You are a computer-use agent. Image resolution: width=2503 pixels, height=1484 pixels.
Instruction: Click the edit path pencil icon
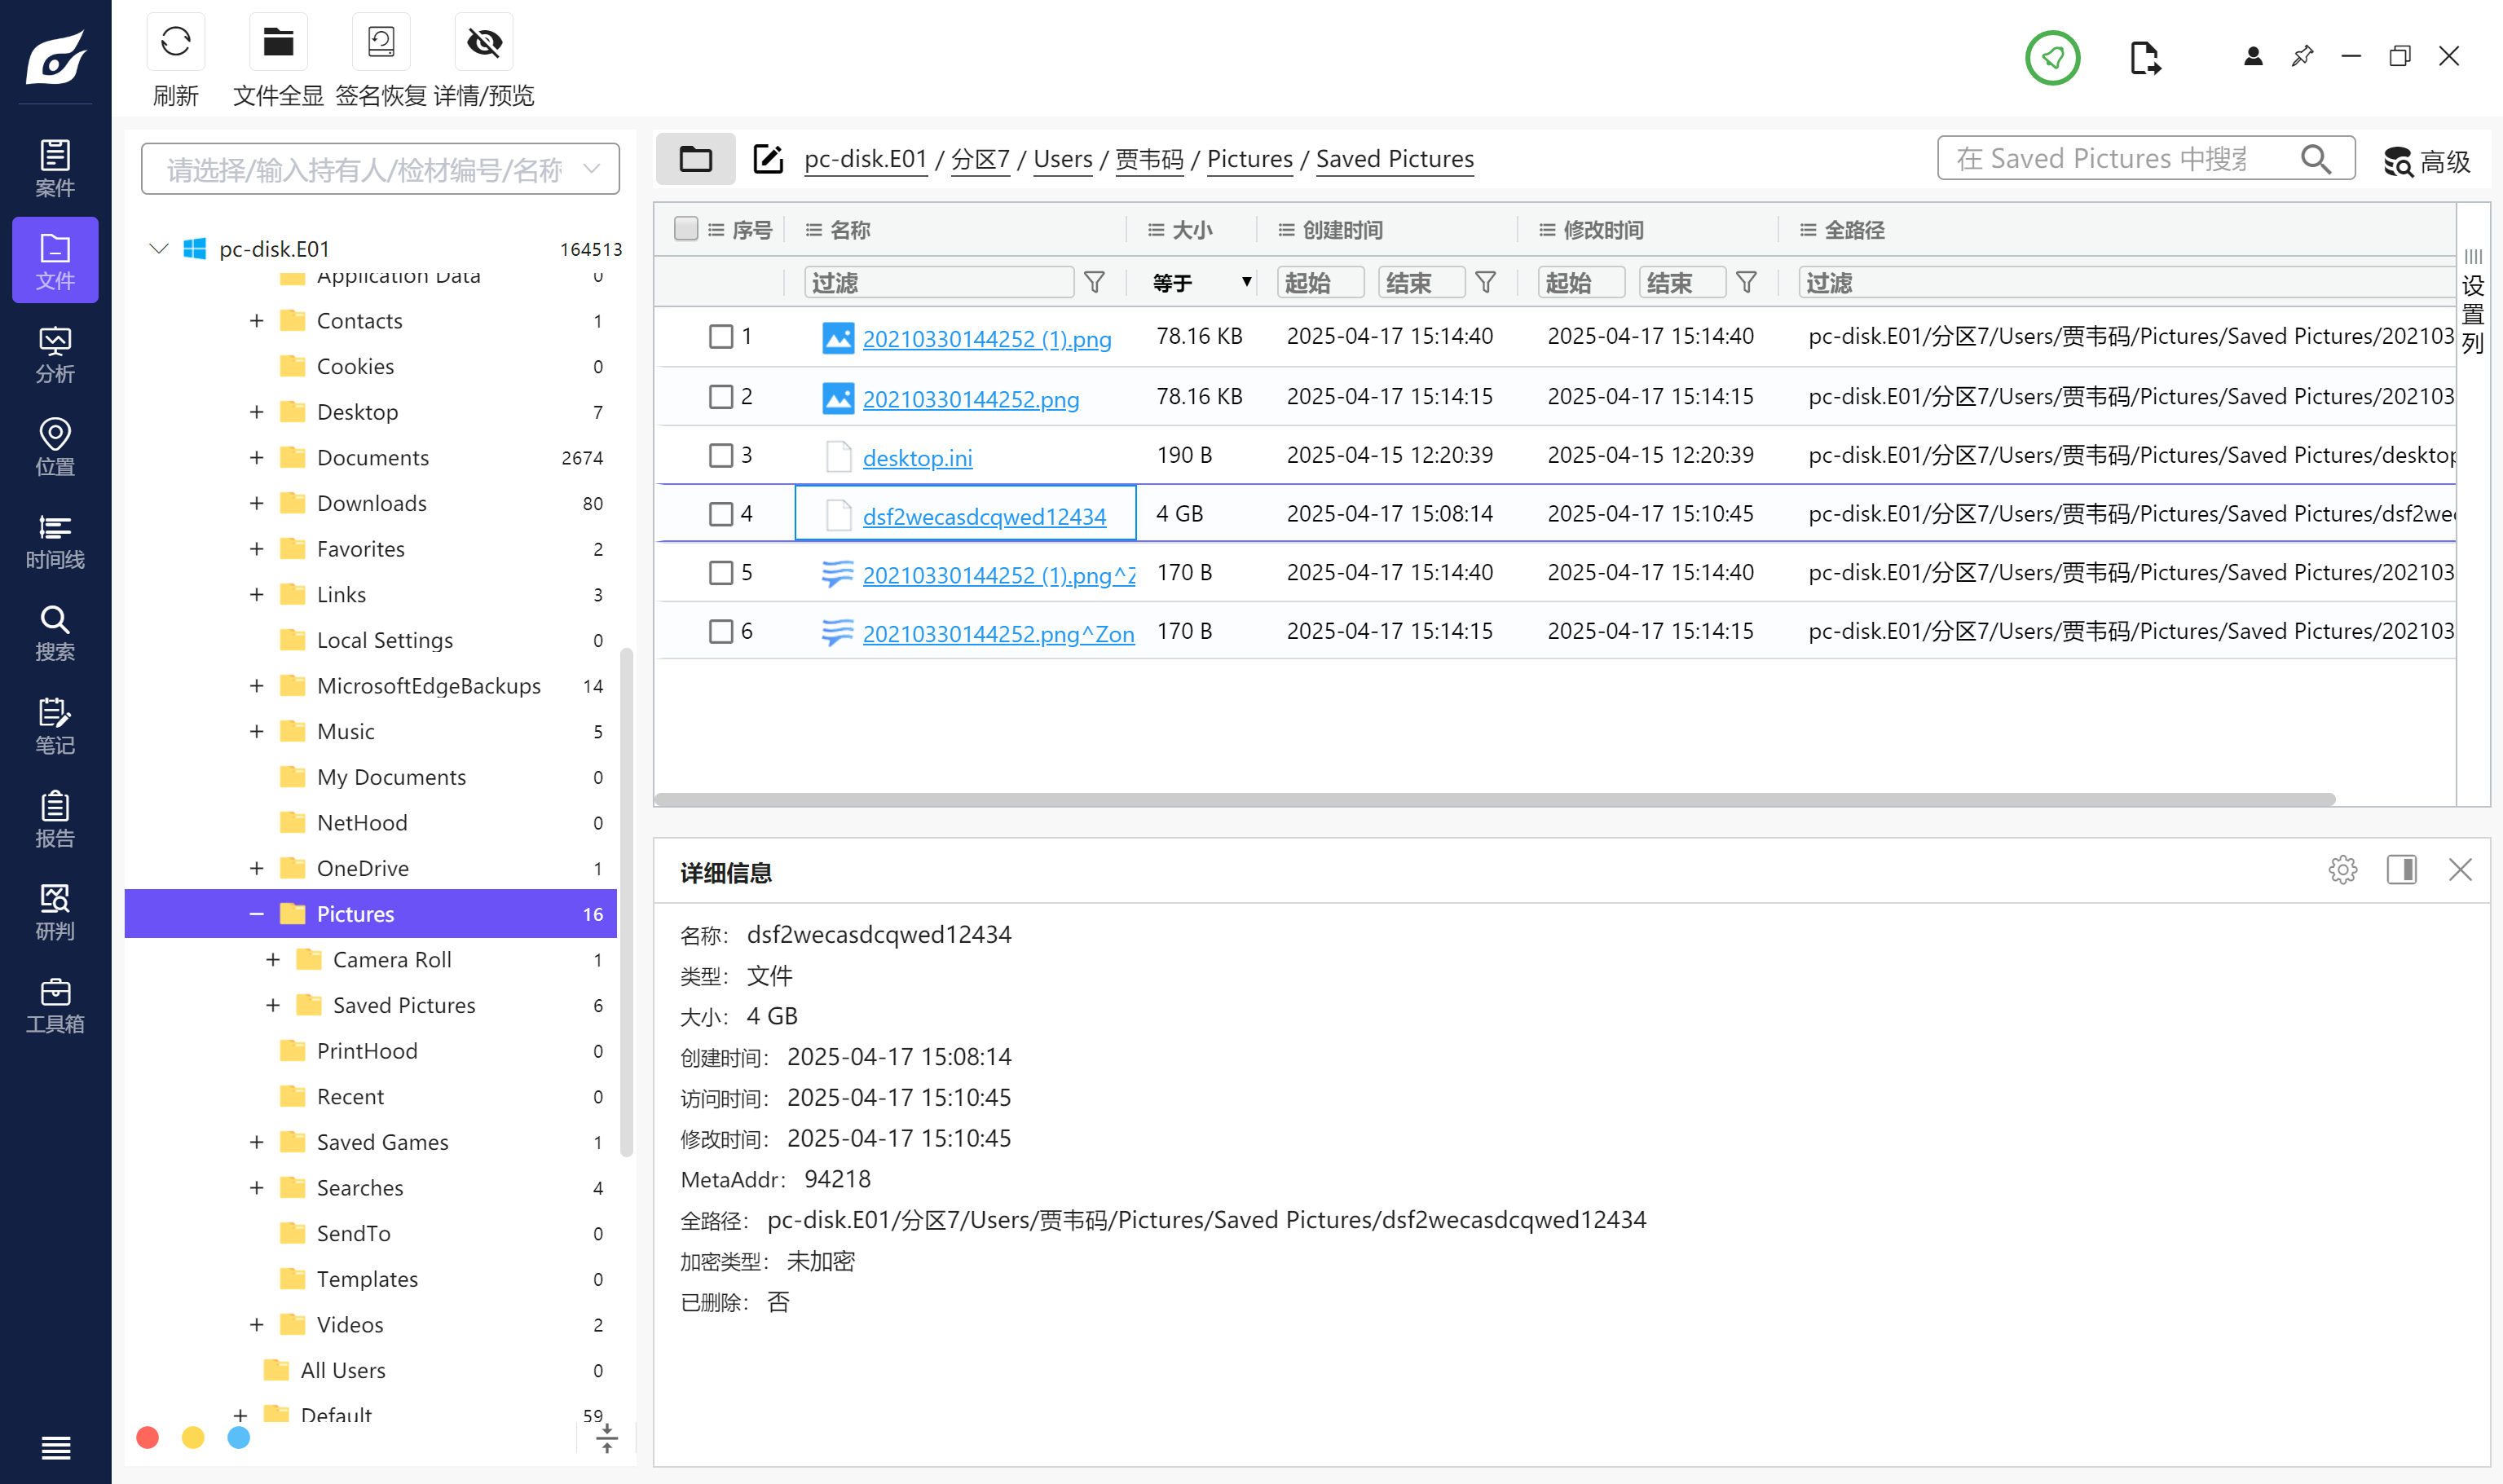click(x=767, y=158)
